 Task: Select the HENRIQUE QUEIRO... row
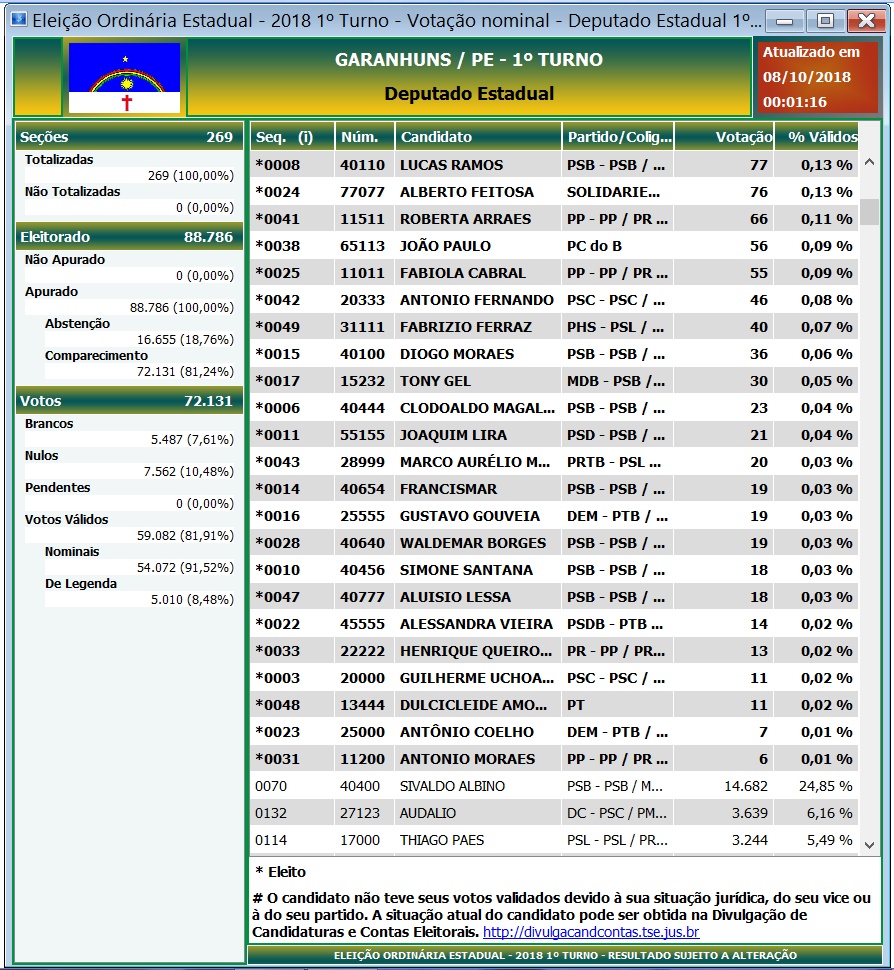554,651
